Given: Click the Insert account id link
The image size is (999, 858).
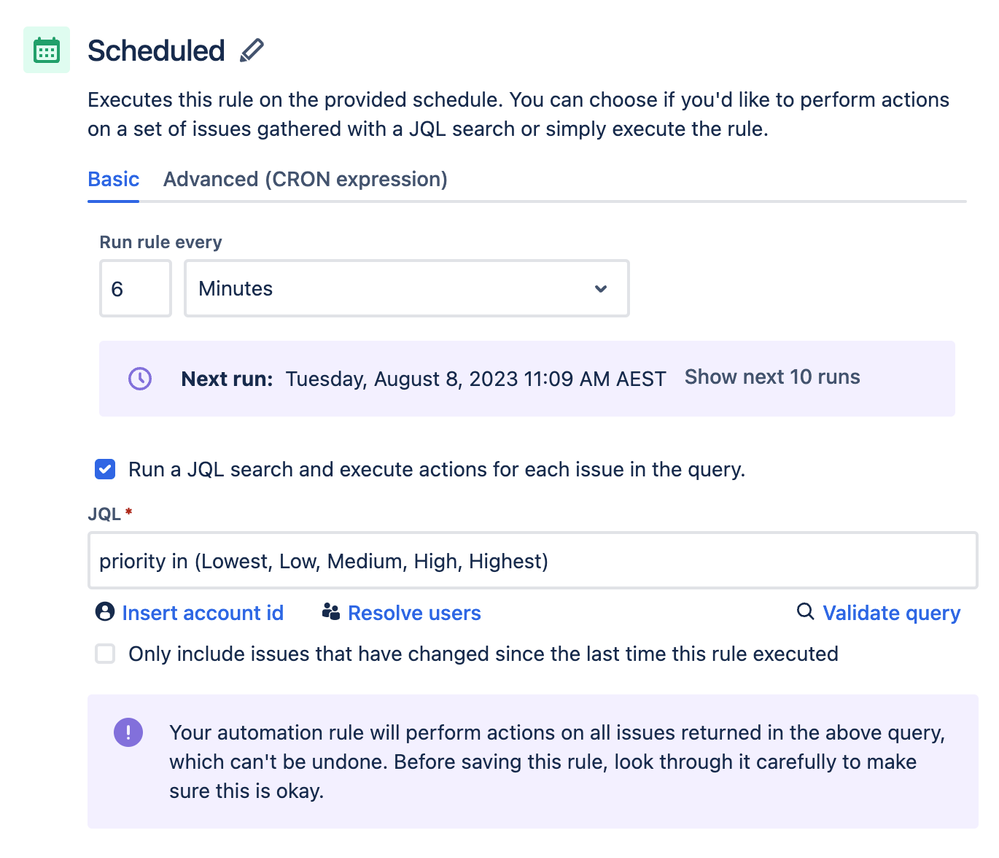Looking at the screenshot, I should tap(203, 613).
